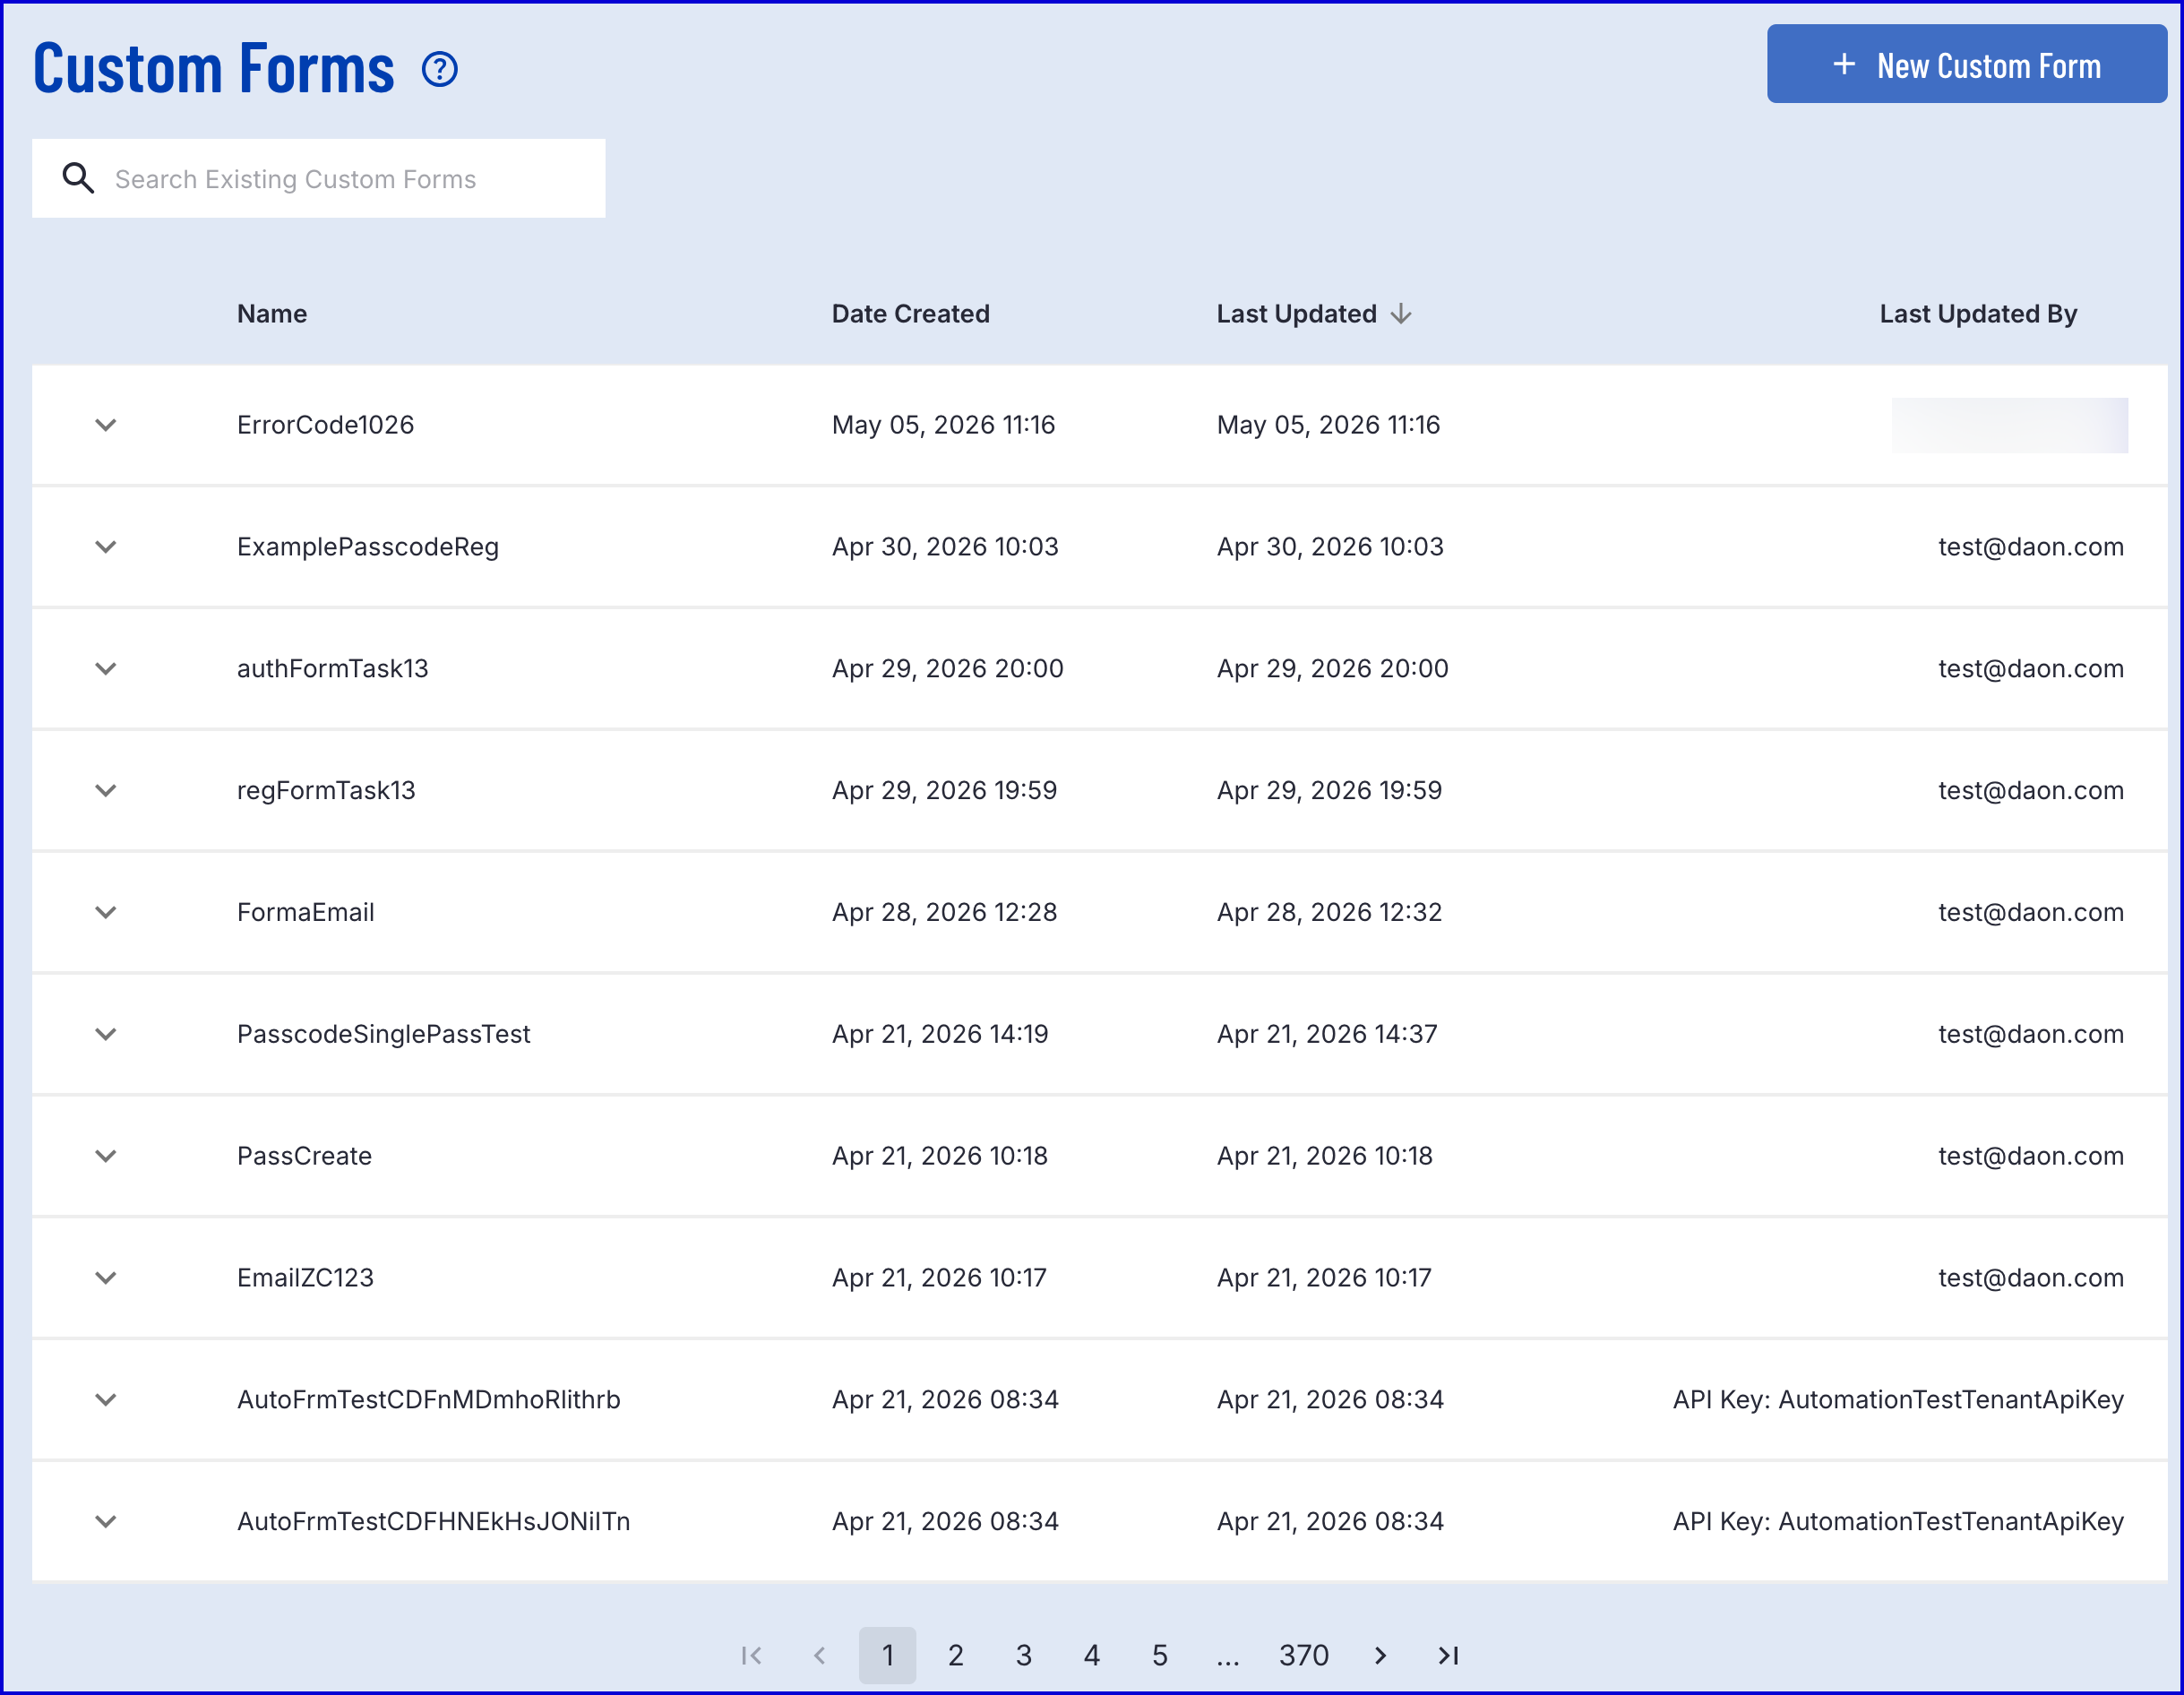Image resolution: width=2184 pixels, height=1695 pixels.
Task: Jump to the last page icon
Action: (x=1448, y=1656)
